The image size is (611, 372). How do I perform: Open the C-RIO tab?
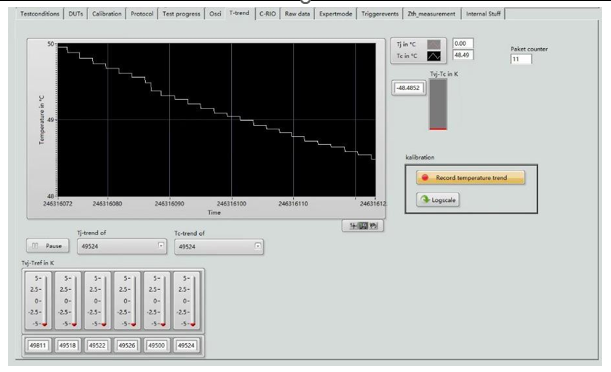coord(268,14)
